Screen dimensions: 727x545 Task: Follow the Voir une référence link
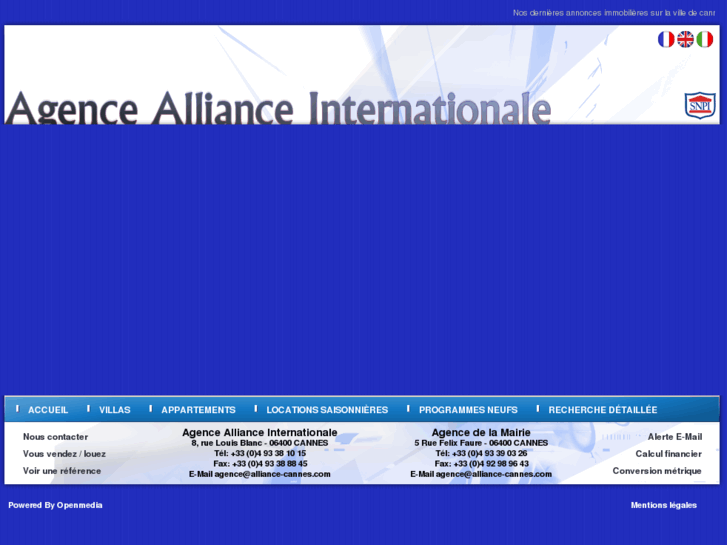62,471
